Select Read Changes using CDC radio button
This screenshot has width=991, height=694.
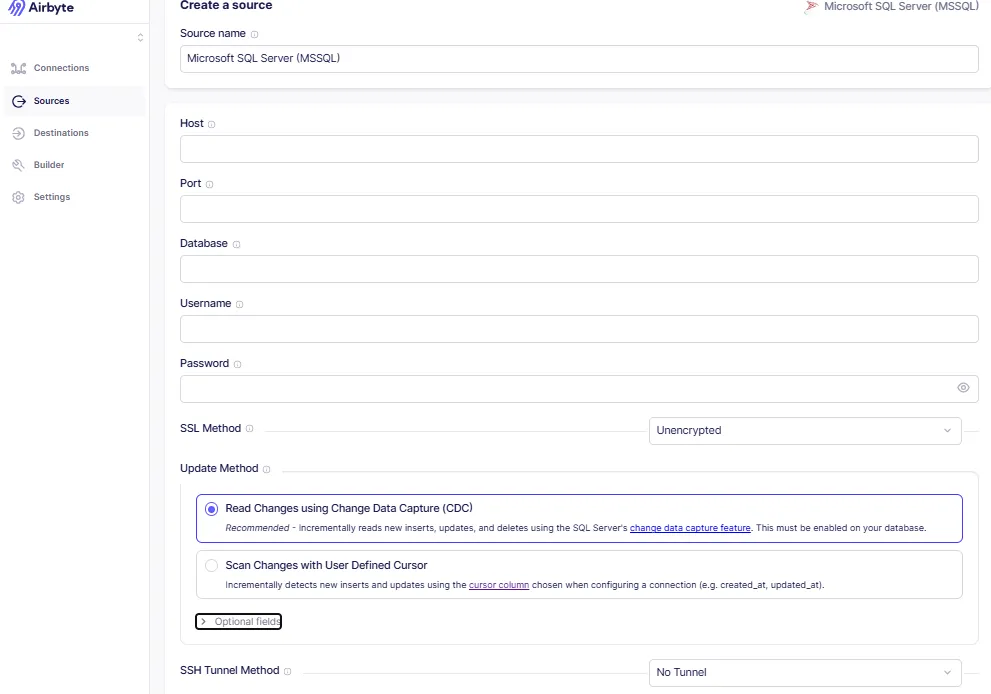coord(212,509)
